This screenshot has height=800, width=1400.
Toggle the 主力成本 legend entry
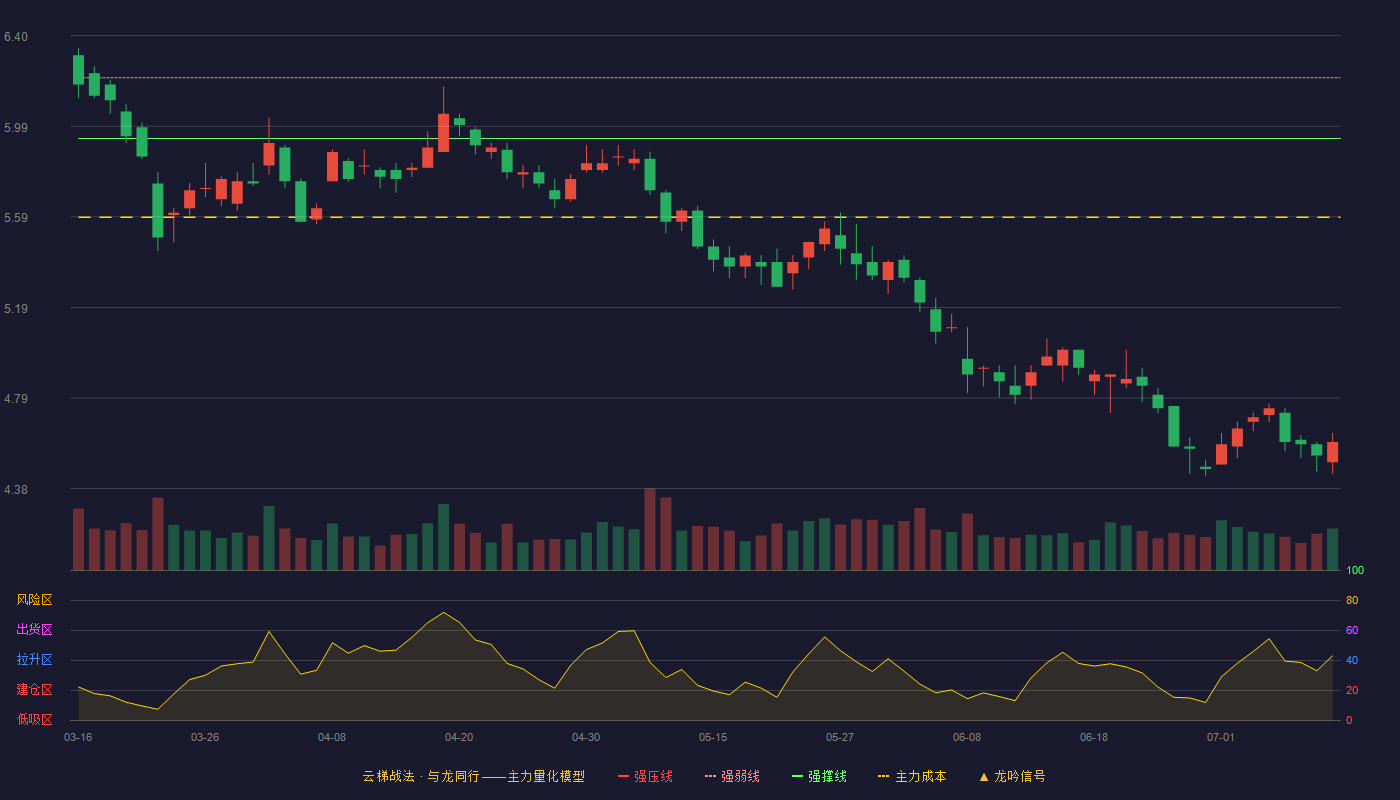tap(912, 776)
